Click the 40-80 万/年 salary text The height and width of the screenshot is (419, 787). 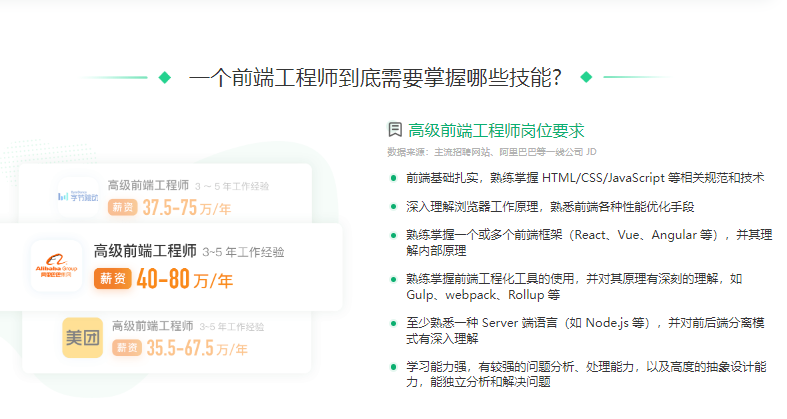(184, 279)
